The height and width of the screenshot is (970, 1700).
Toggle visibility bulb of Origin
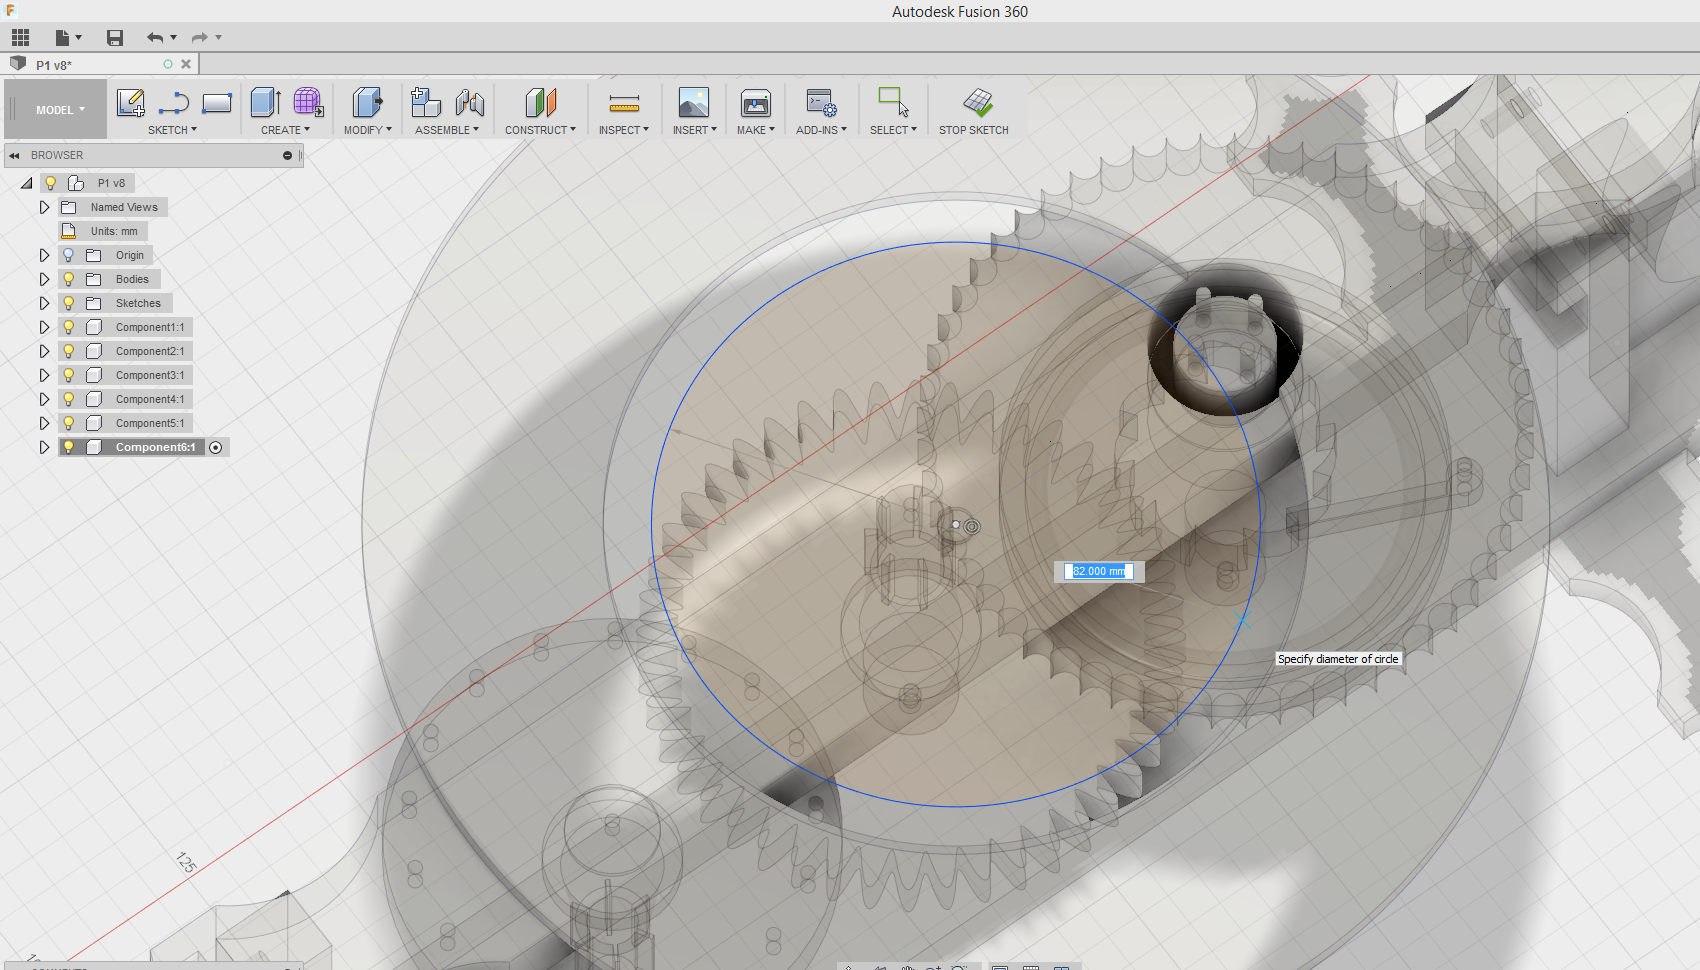68,255
